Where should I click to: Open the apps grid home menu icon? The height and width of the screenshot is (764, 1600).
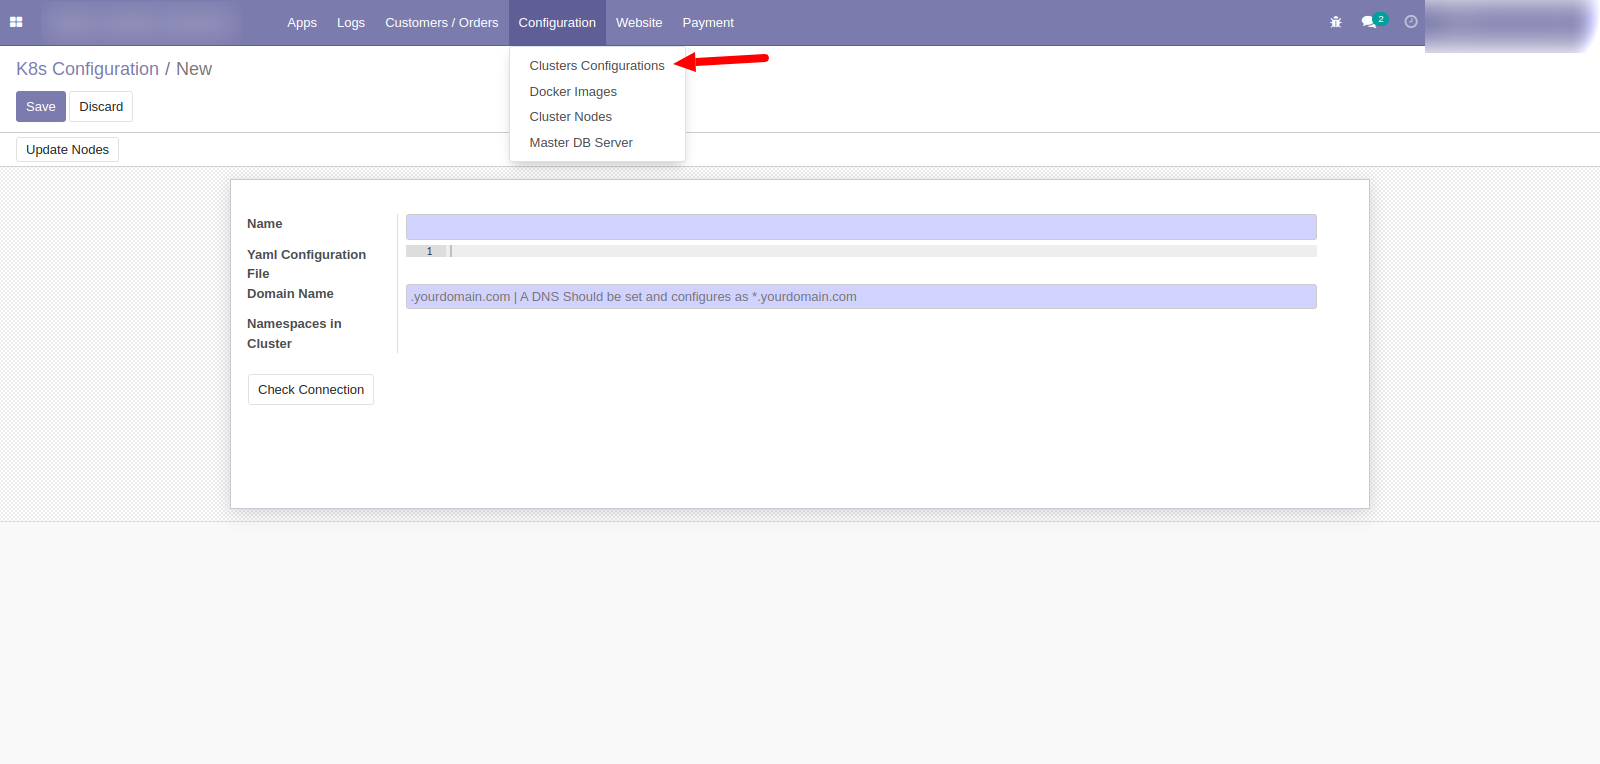pyautogui.click(x=16, y=22)
